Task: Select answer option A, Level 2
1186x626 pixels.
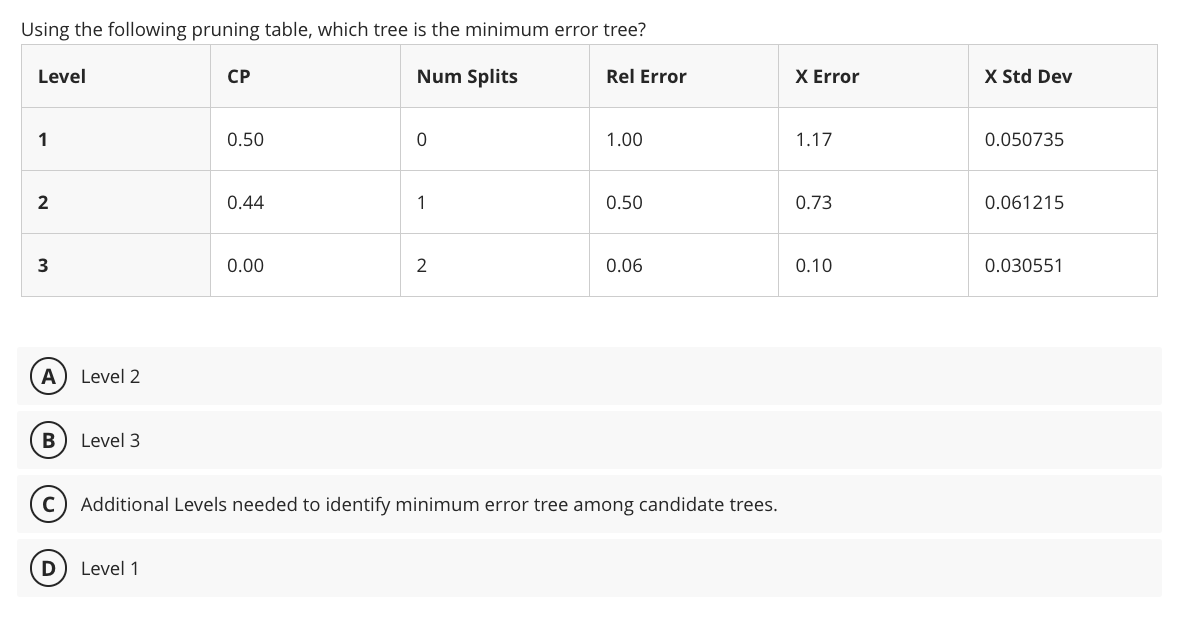Action: point(110,376)
